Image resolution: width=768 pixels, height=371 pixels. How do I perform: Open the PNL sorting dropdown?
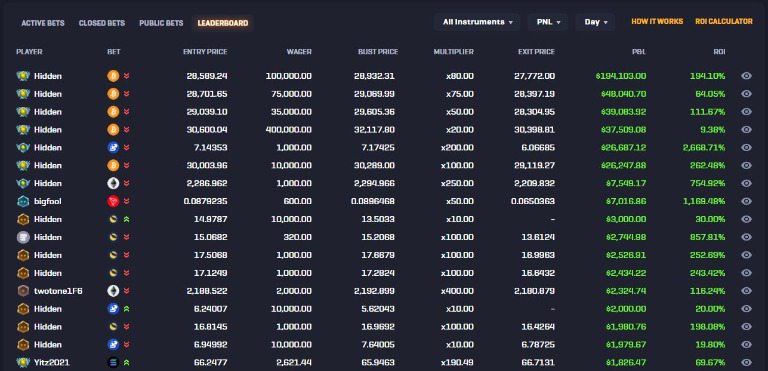(548, 22)
